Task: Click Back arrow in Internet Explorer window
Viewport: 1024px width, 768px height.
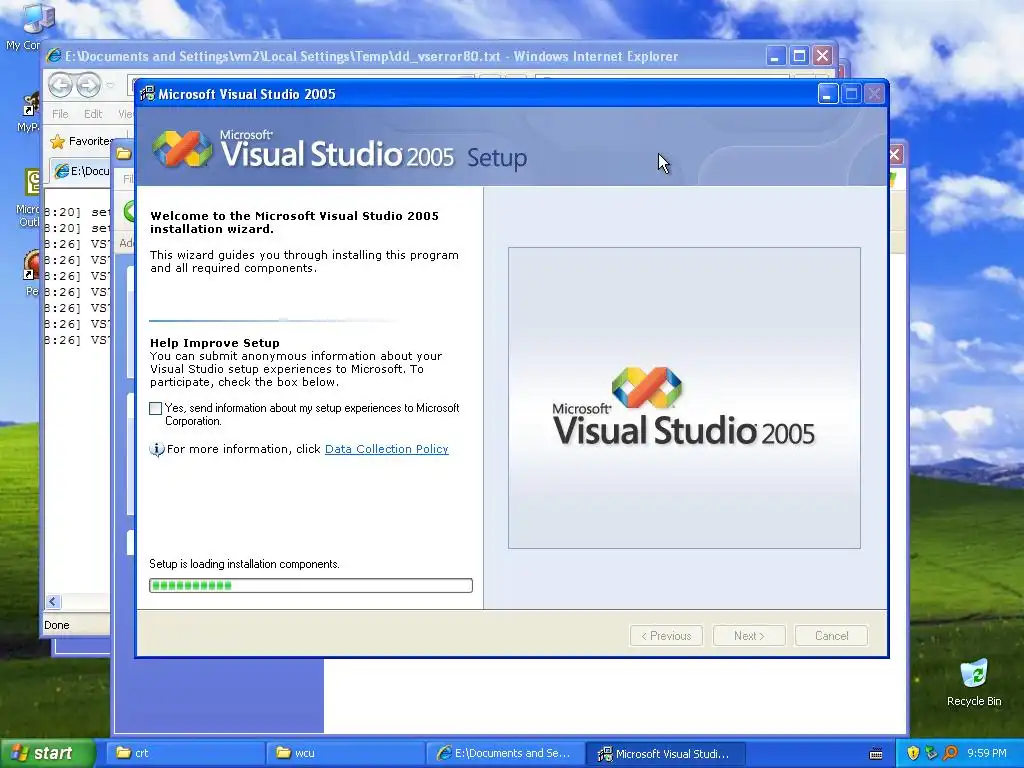Action: [60, 85]
